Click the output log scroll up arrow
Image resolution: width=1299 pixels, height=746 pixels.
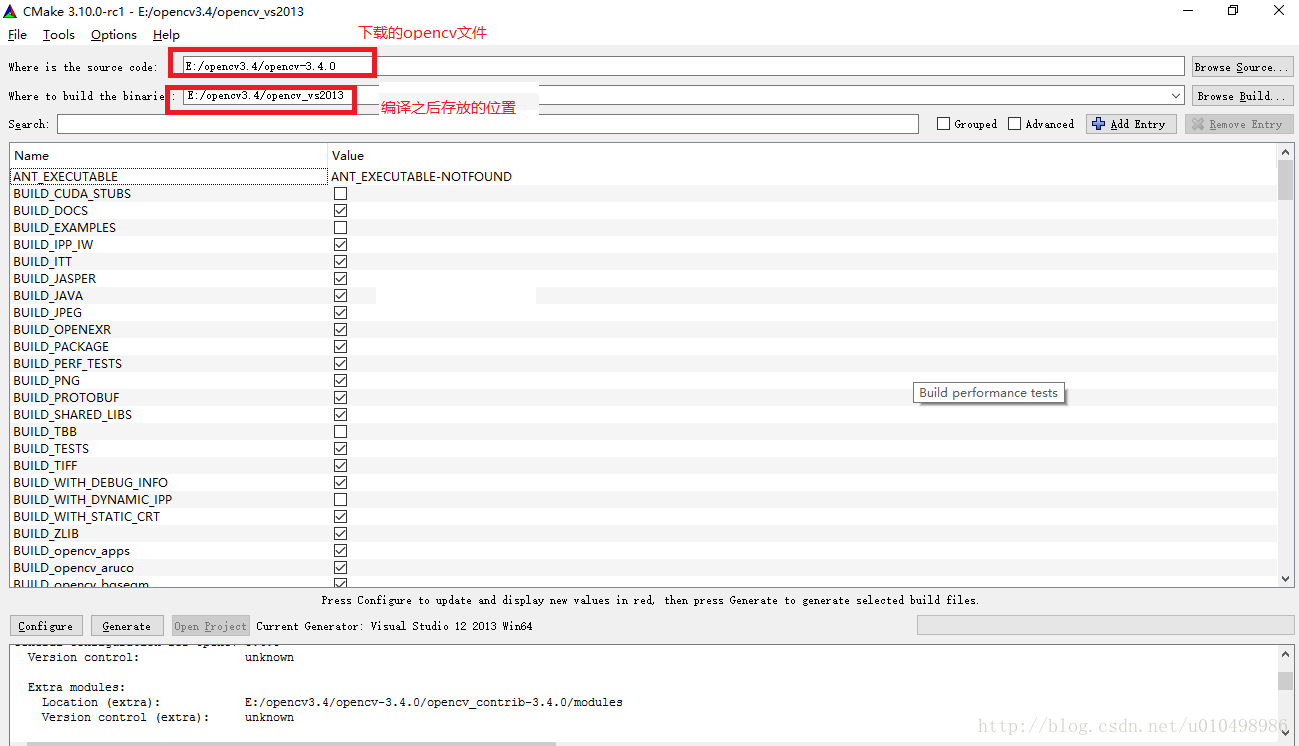click(x=1285, y=654)
